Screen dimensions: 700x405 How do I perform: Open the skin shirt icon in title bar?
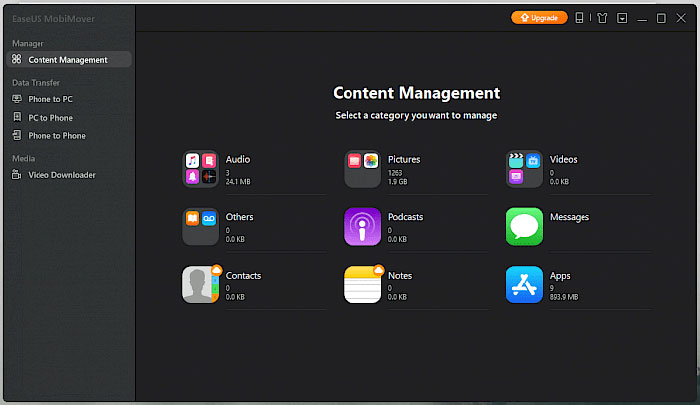point(602,18)
